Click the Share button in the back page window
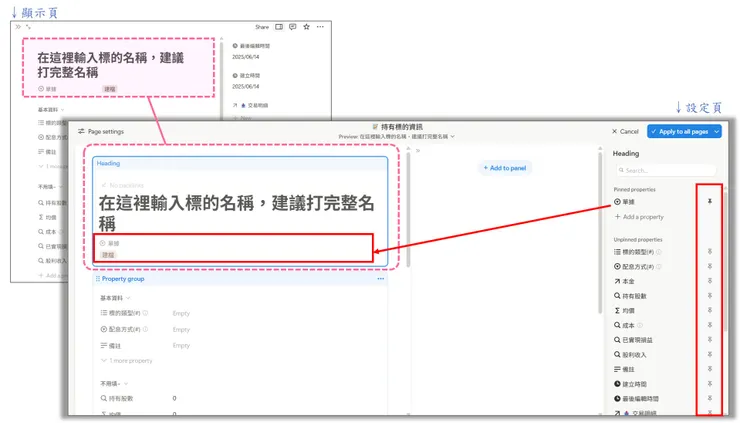 262,27
